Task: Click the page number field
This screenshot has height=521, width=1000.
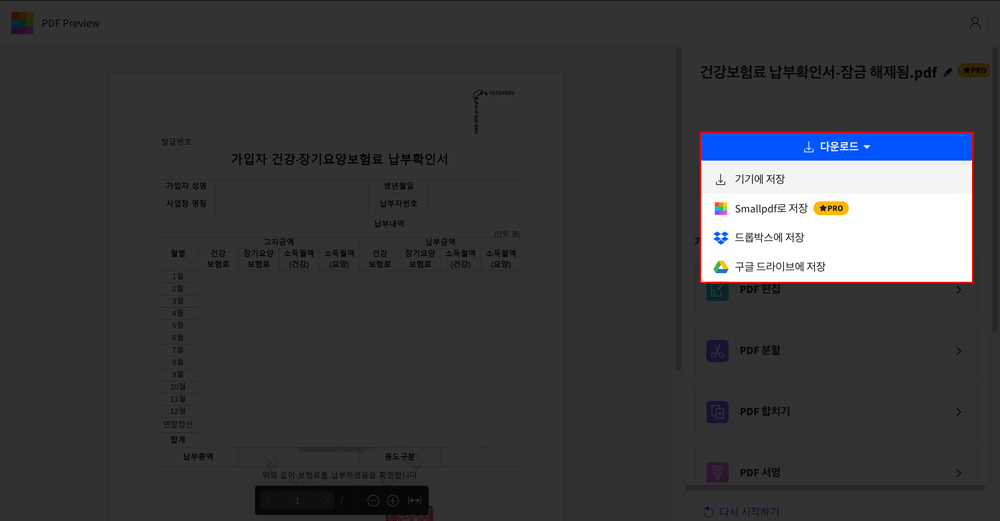Action: (x=297, y=501)
